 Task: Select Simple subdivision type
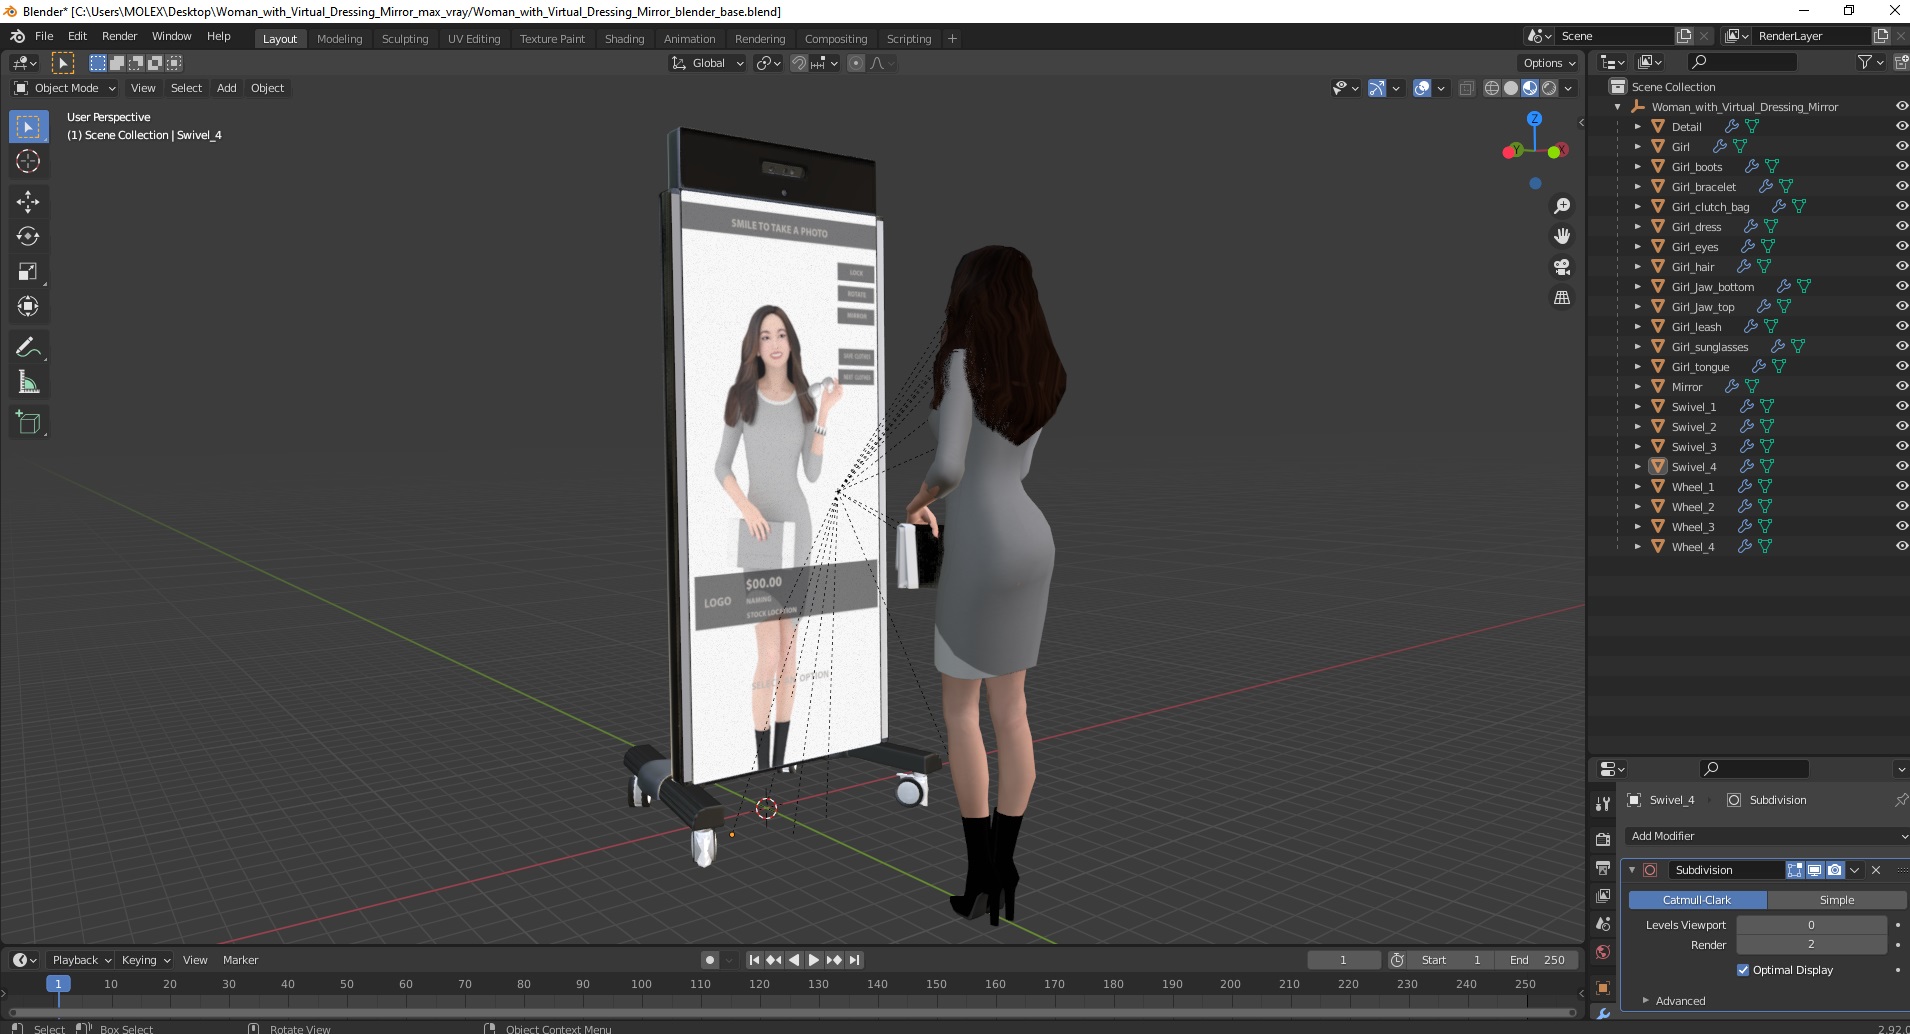pyautogui.click(x=1837, y=900)
